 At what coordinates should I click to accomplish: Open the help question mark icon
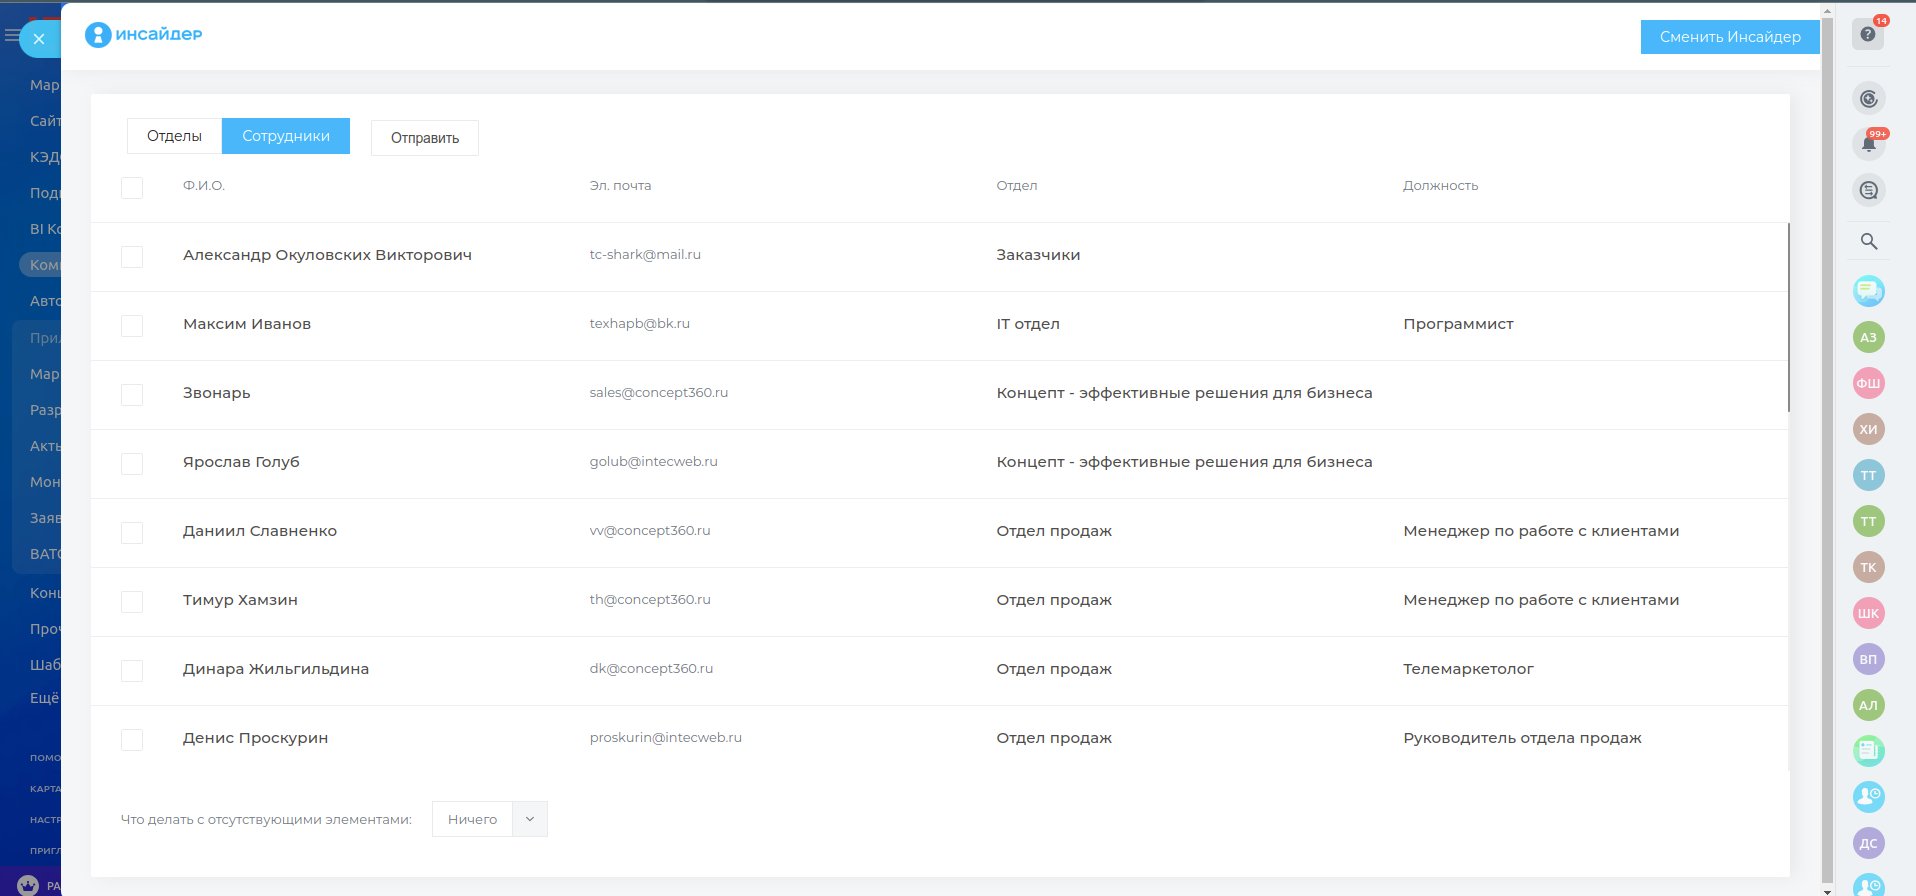point(1867,34)
